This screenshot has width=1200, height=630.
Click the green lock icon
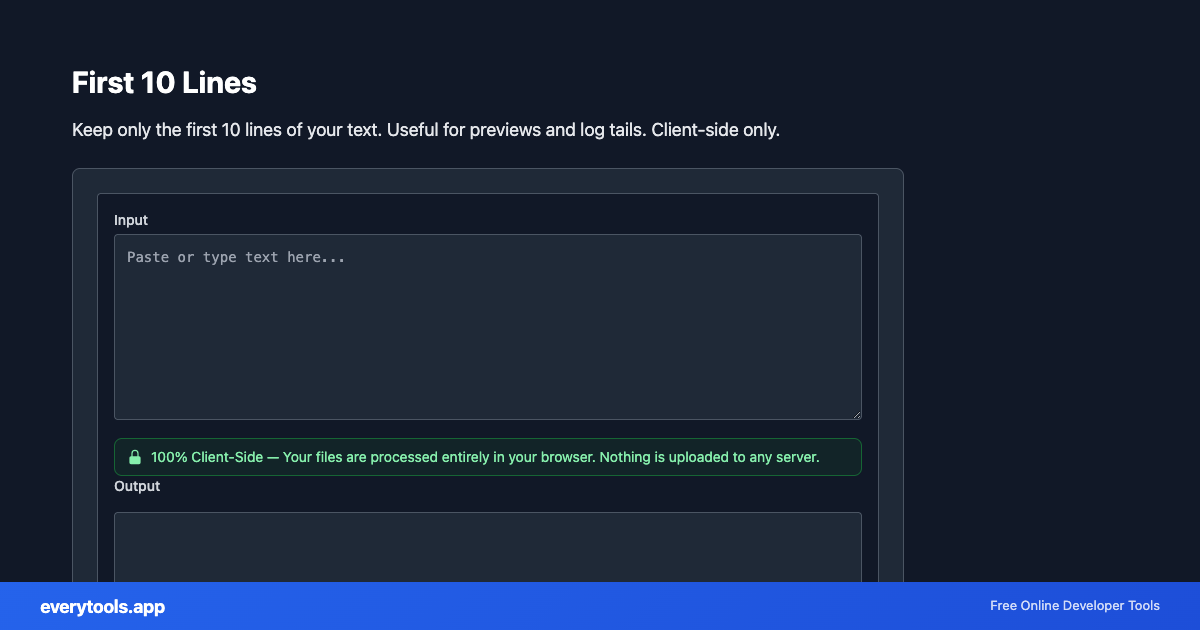click(x=135, y=457)
